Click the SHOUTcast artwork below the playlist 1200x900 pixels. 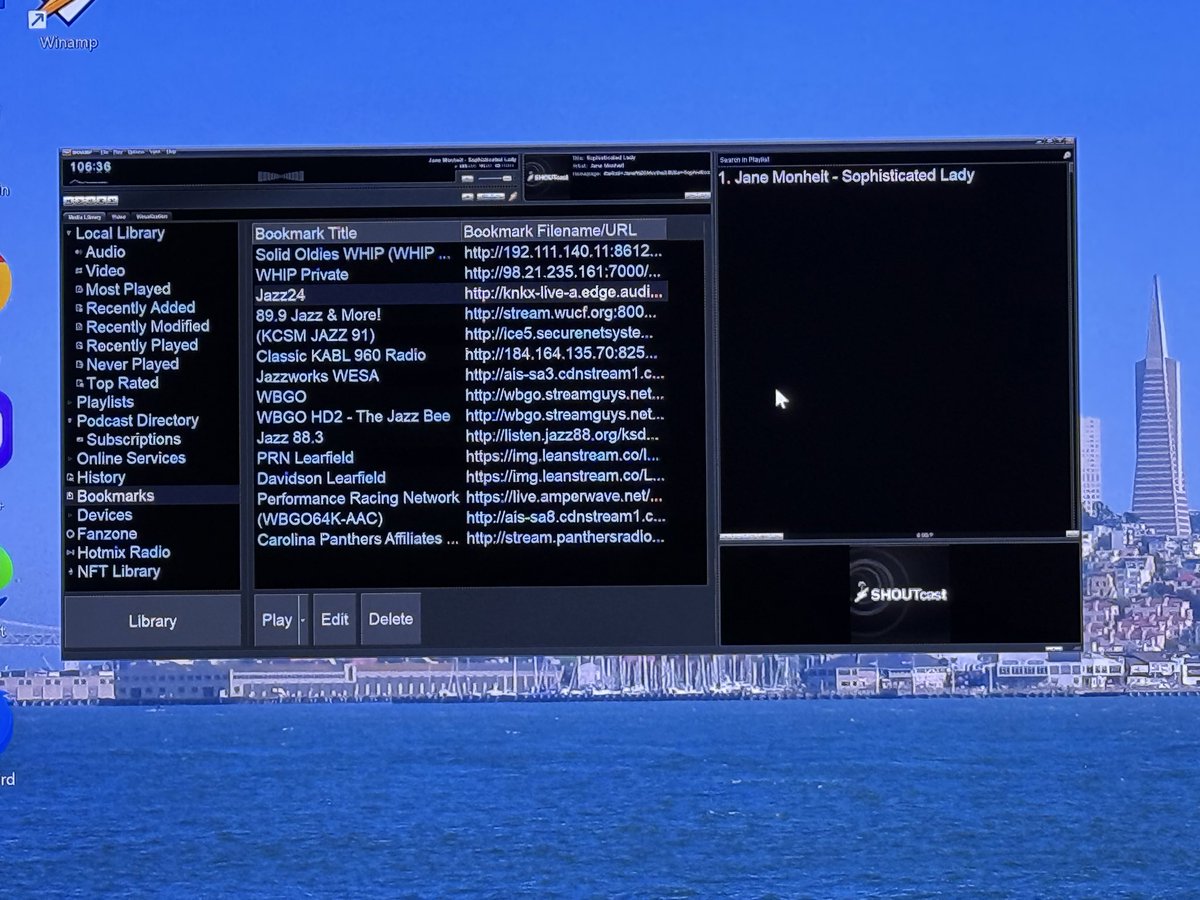pyautogui.click(x=900, y=594)
